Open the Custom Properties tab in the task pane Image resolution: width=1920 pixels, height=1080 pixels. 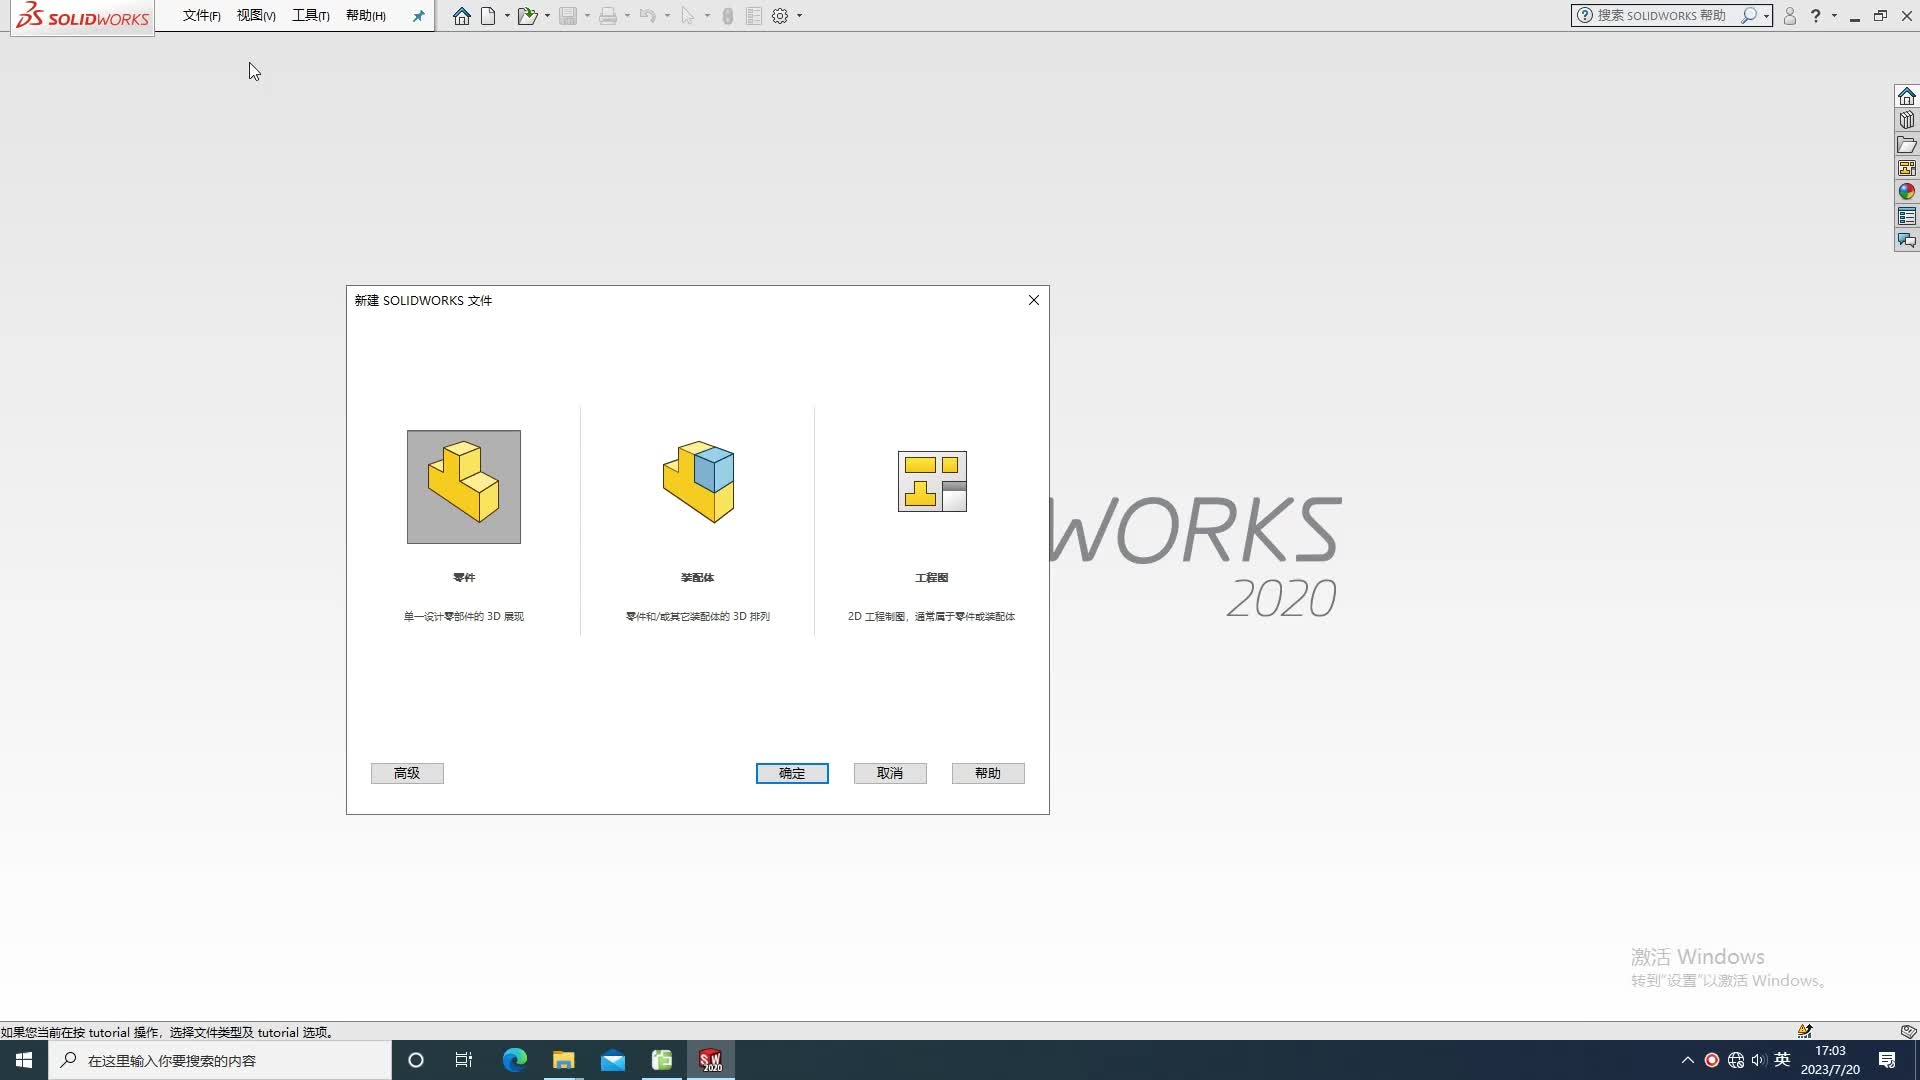pyautogui.click(x=1907, y=216)
